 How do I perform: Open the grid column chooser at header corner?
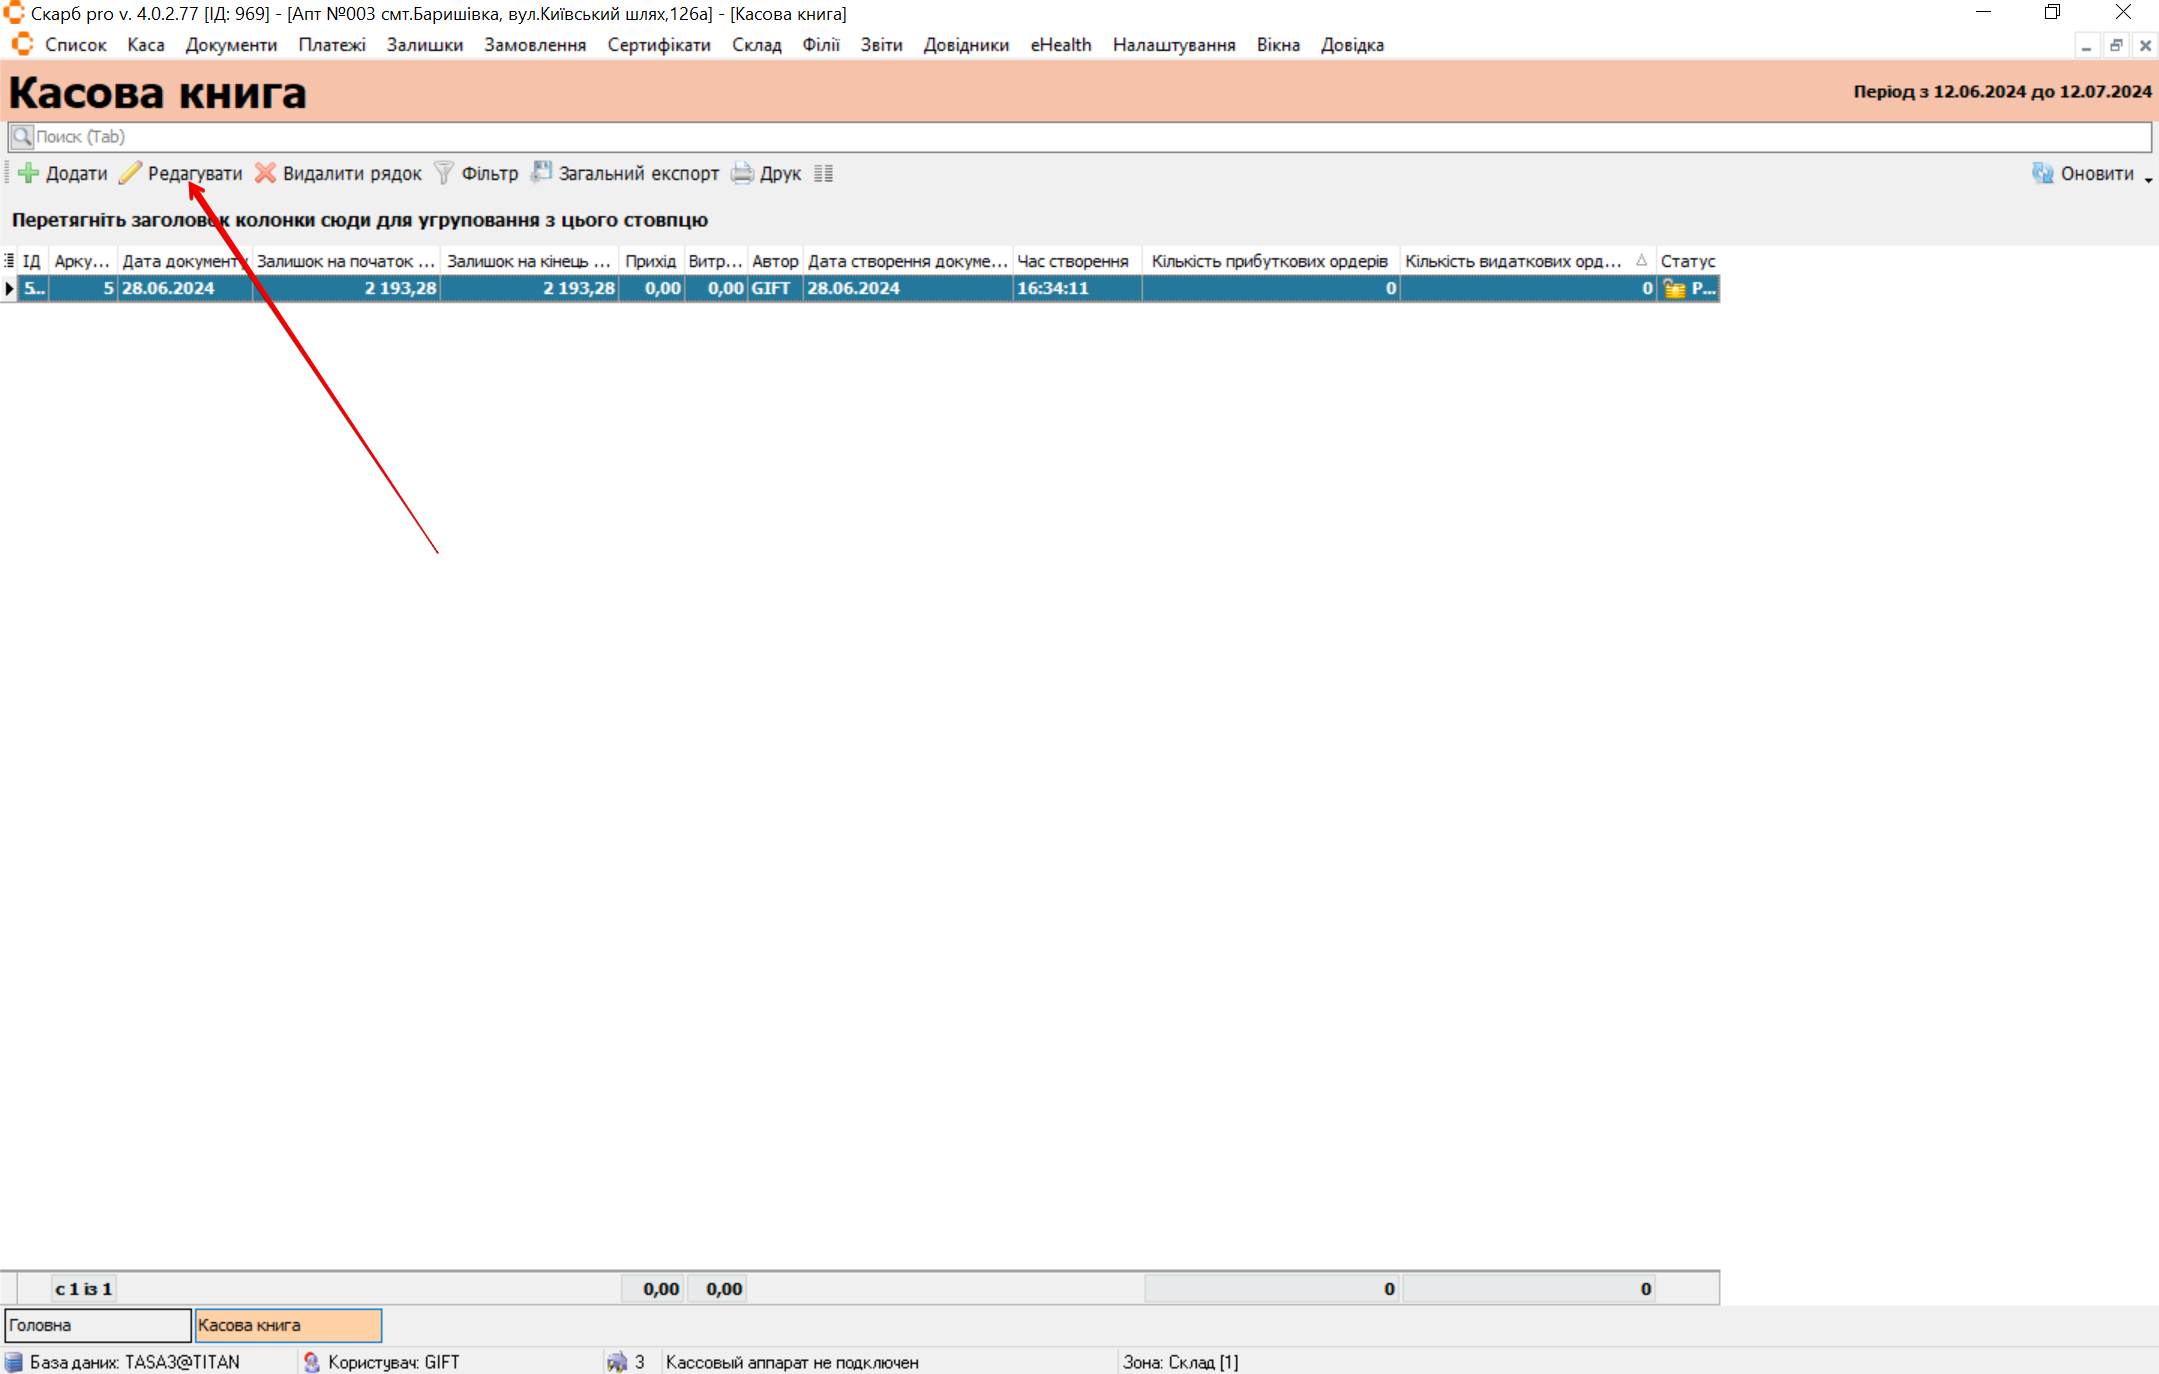click(x=9, y=261)
